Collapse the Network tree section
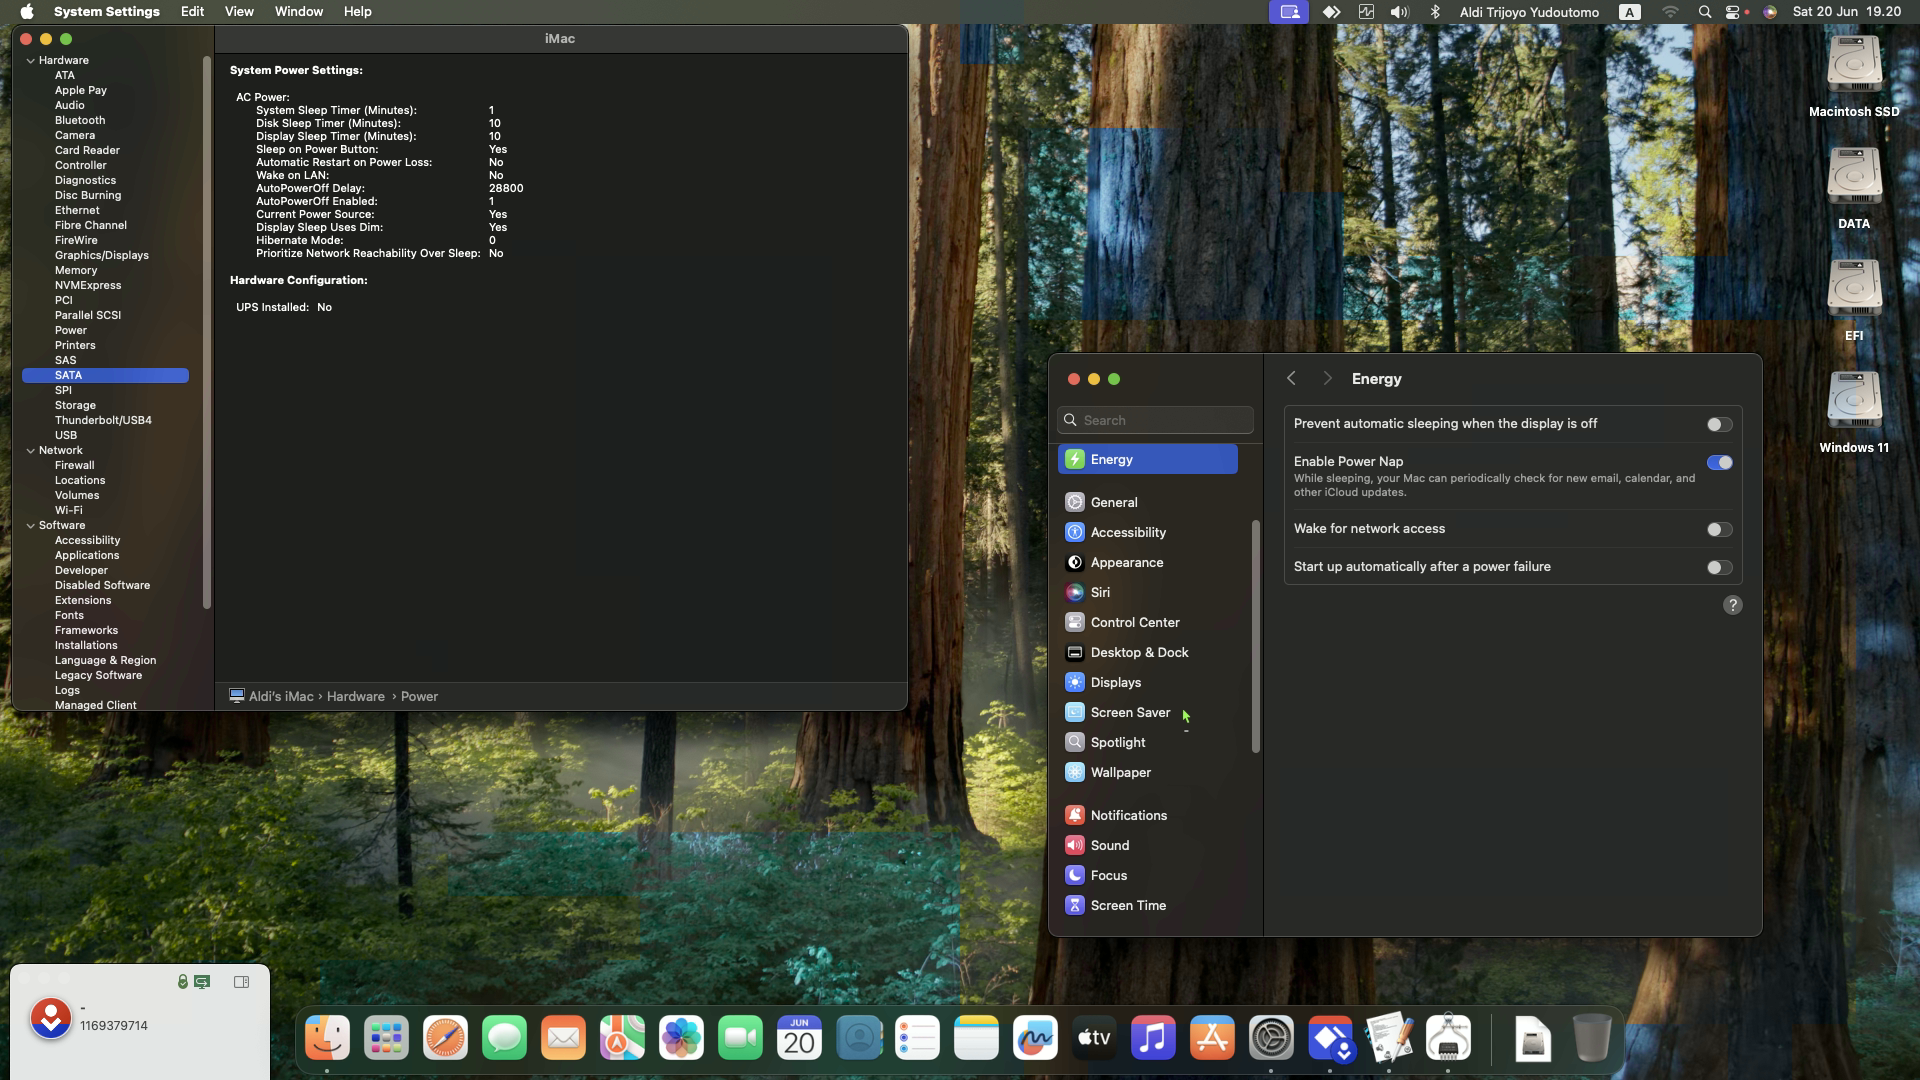Viewport: 1920px width, 1080px height. [x=30, y=450]
